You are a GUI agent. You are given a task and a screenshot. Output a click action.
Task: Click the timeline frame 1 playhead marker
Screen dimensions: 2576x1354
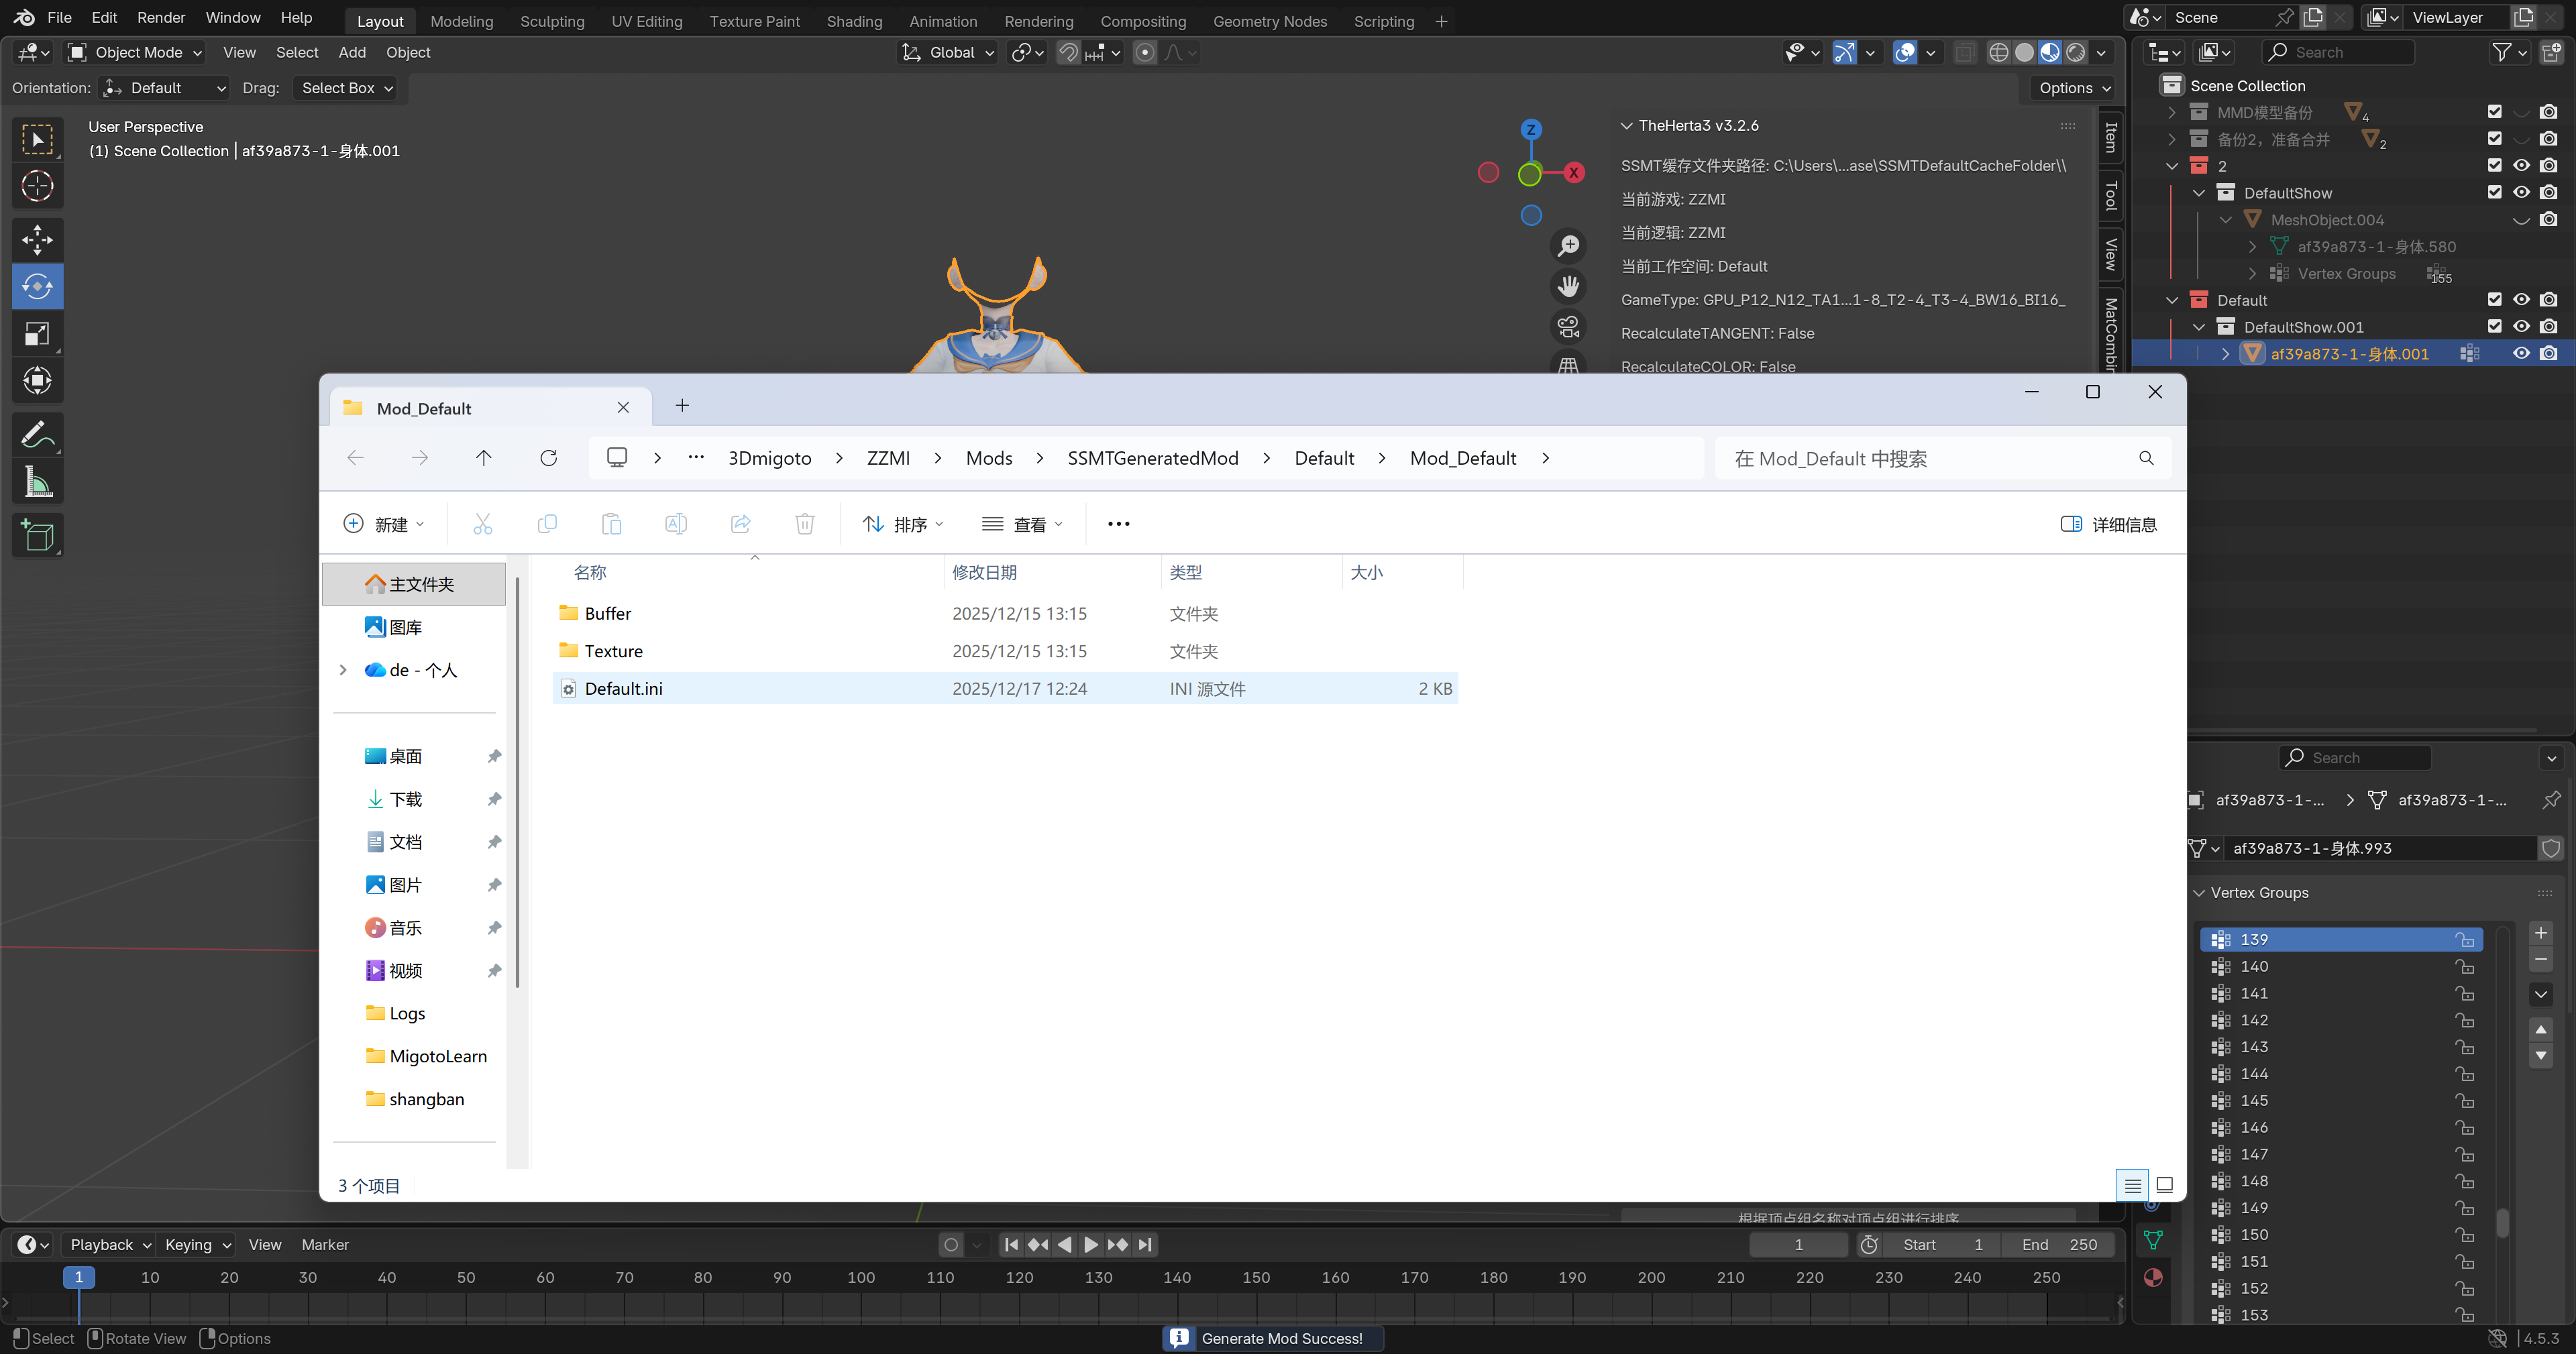(79, 1277)
